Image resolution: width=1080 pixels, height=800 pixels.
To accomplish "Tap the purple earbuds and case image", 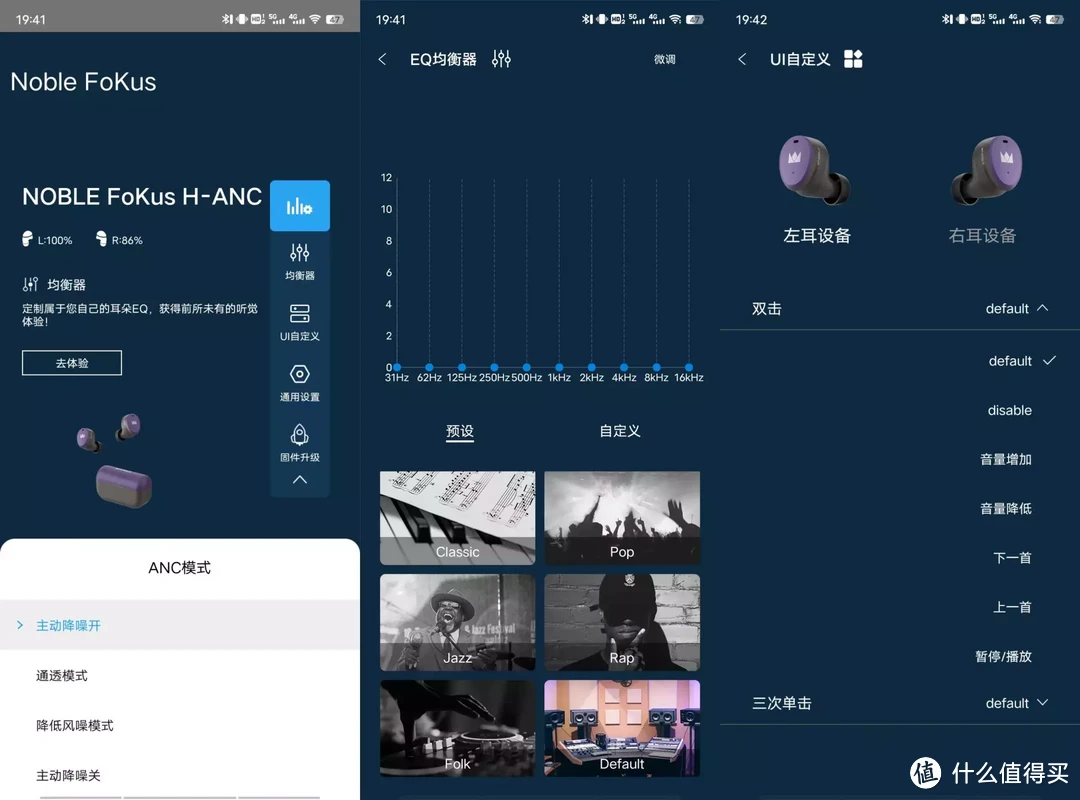I will [114, 460].
